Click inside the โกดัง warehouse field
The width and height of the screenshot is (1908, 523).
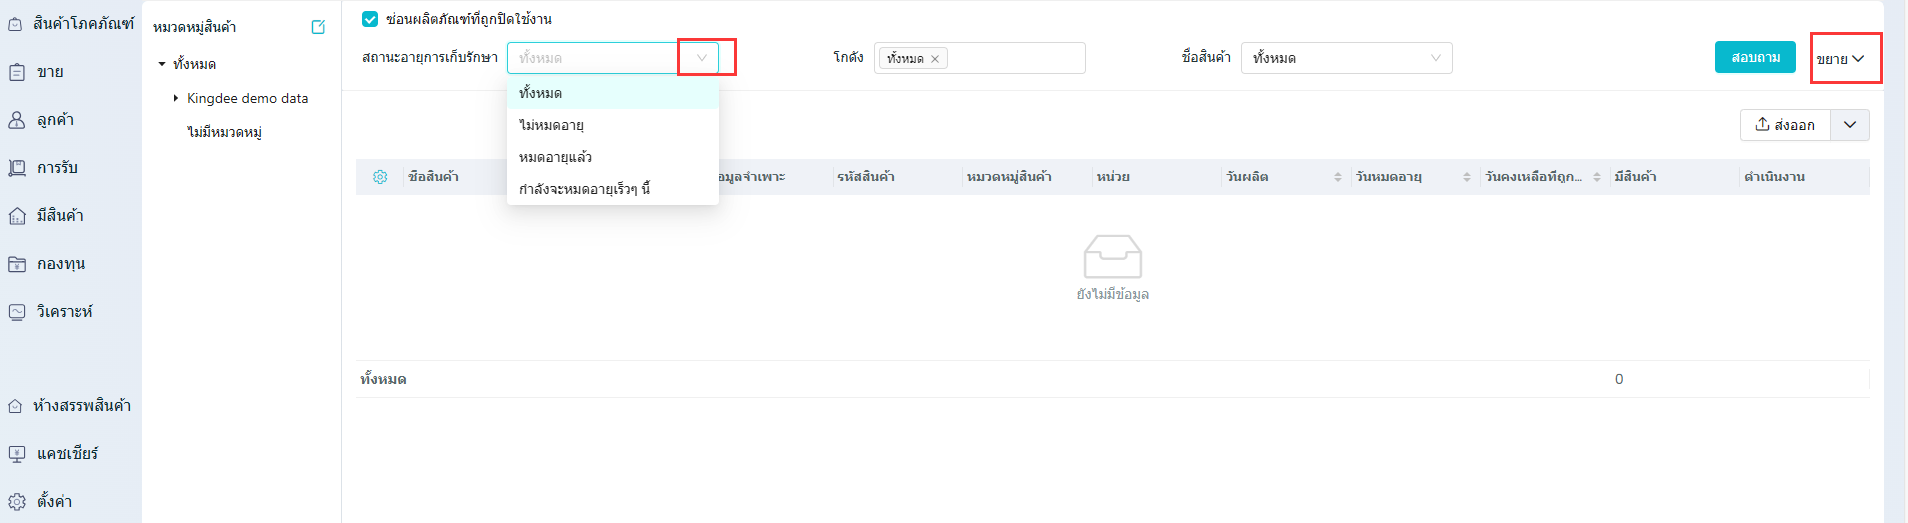click(x=1015, y=58)
